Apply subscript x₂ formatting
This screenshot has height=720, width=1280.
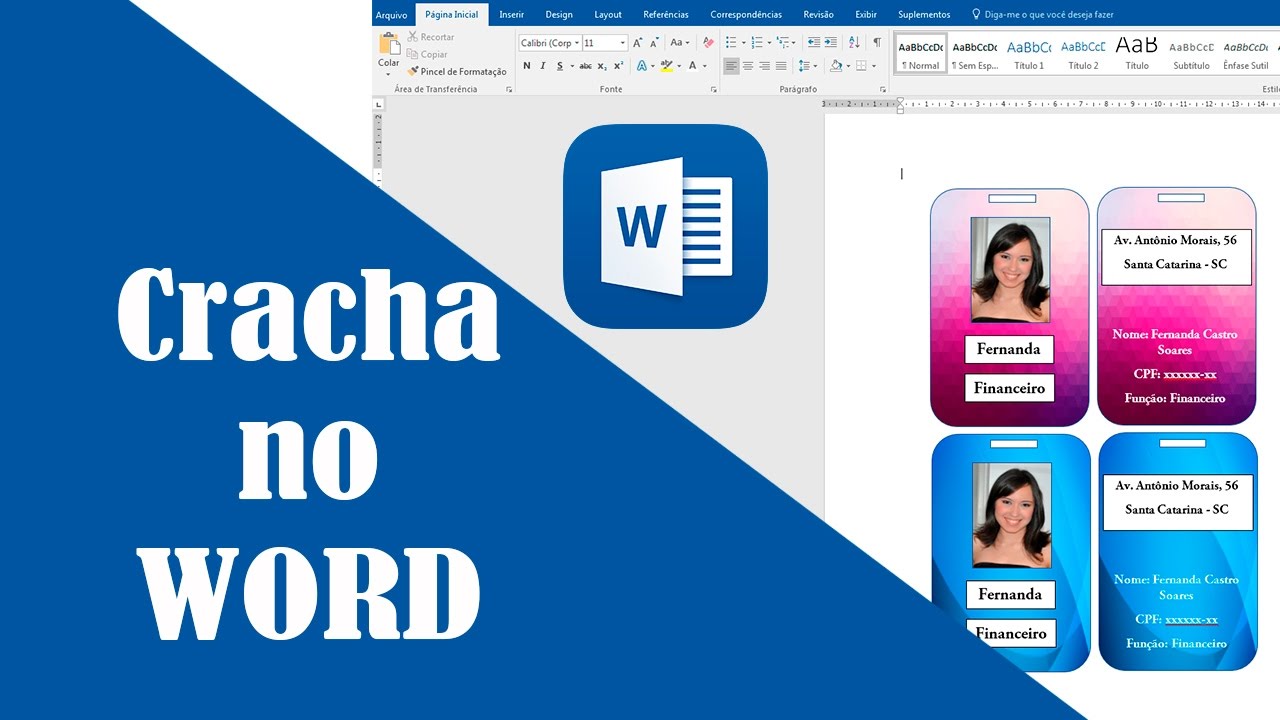602,66
